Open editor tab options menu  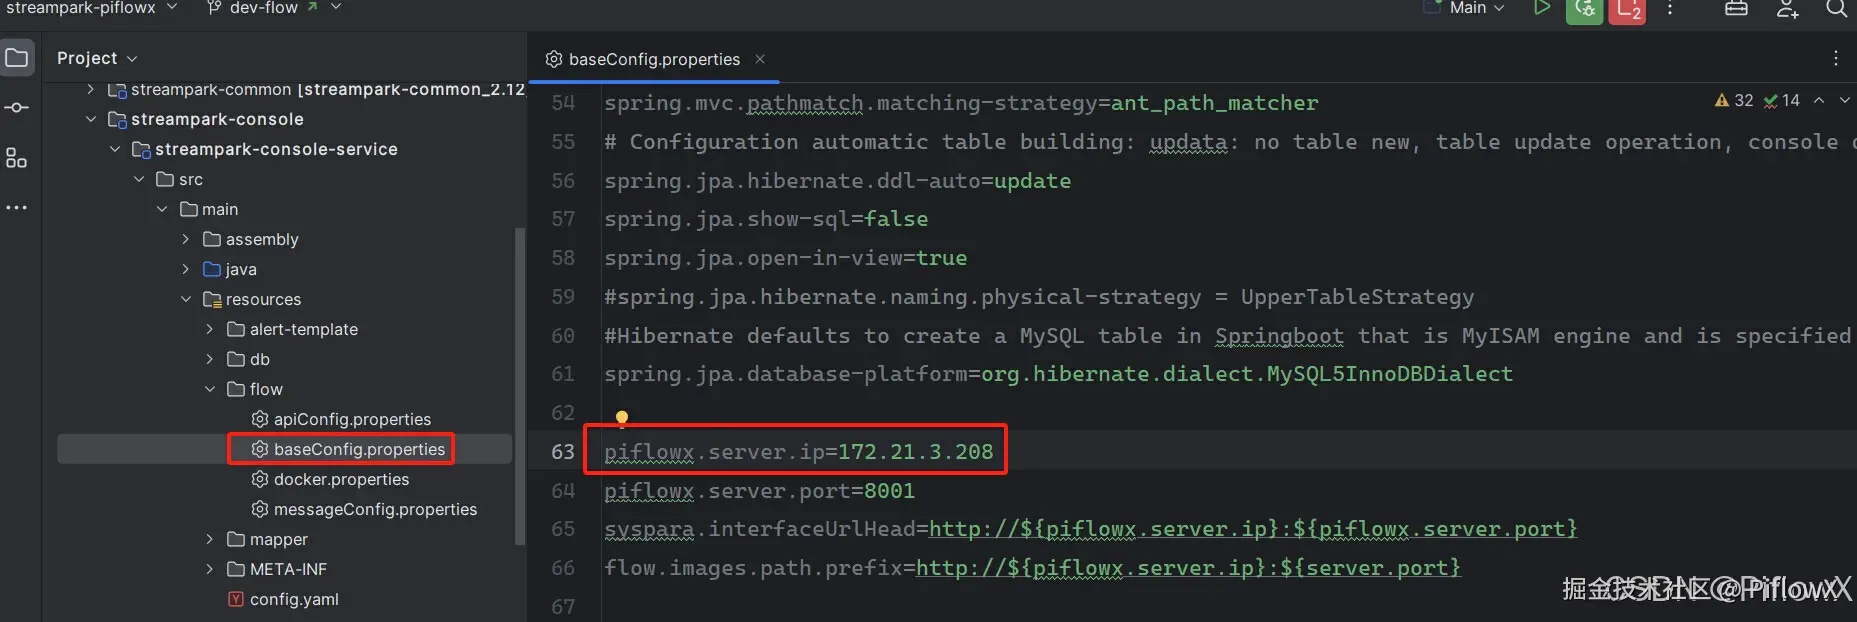(1835, 58)
